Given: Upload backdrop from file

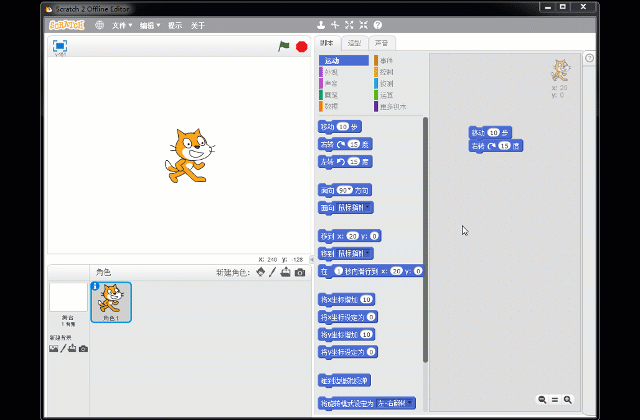Looking at the screenshot, I should pos(72,348).
